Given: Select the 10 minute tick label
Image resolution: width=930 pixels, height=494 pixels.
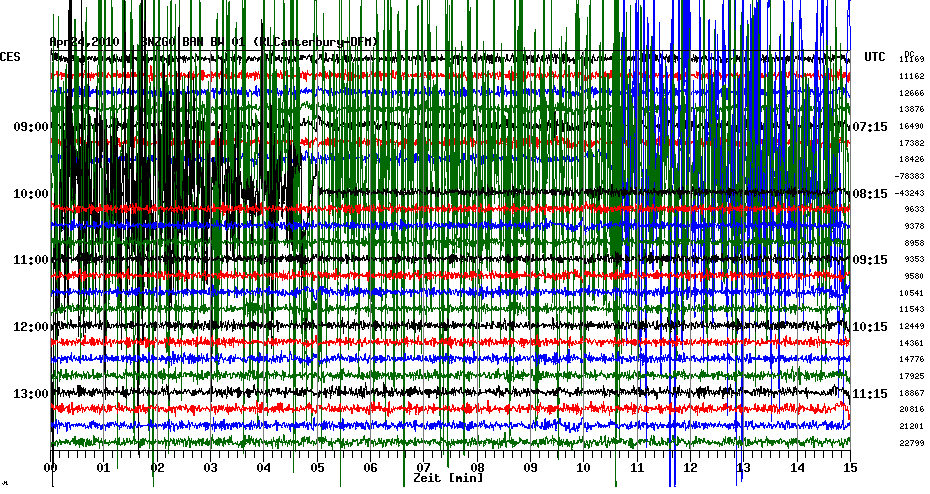Looking at the screenshot, I should [x=584, y=467].
